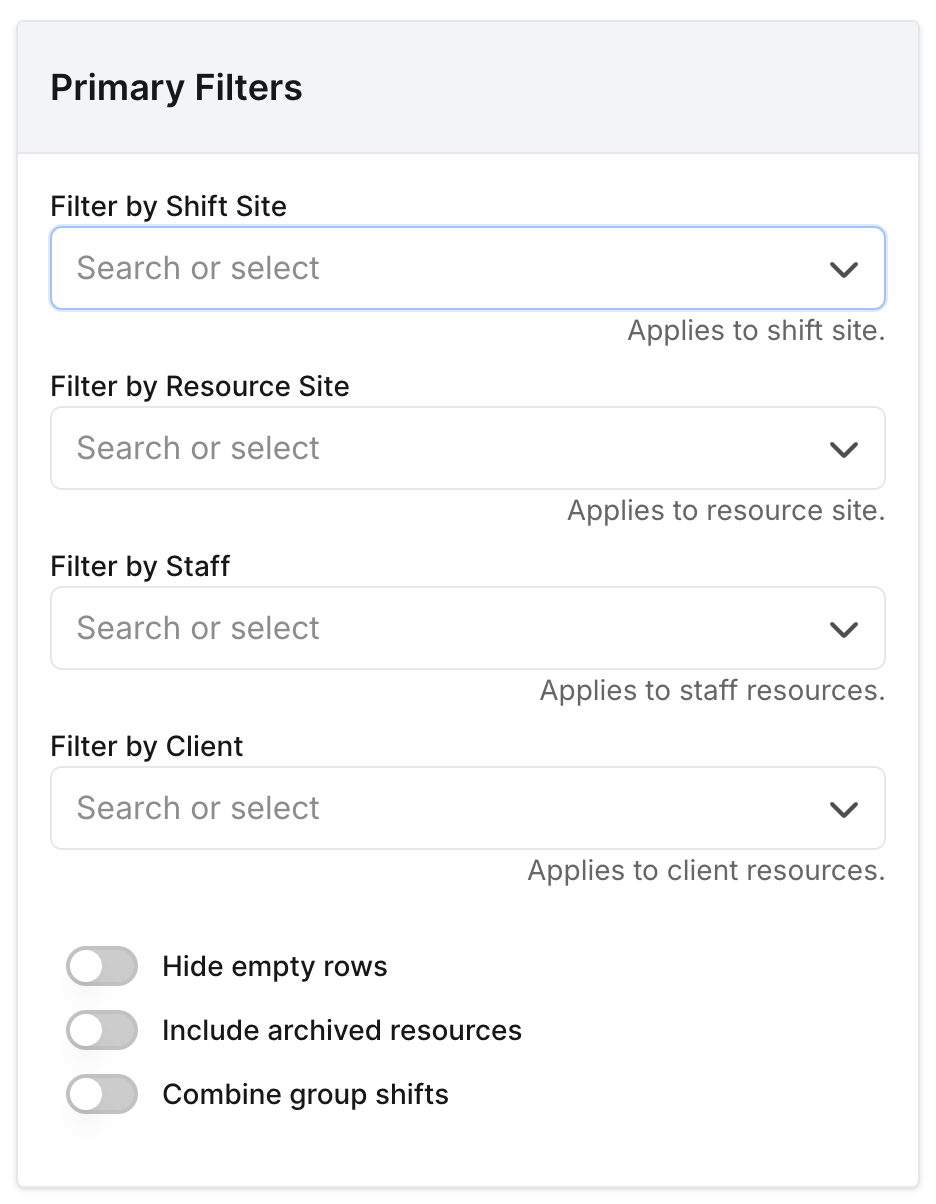This screenshot has width=936, height=1204.
Task: Enable the Hide empty rows toggle
Action: pyautogui.click(x=102, y=967)
